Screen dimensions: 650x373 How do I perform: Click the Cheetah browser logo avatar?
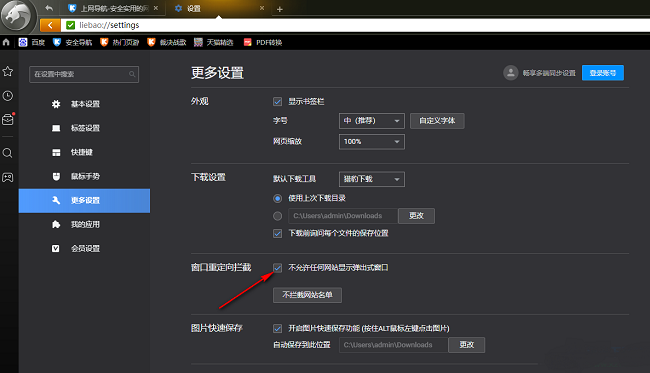[17, 16]
